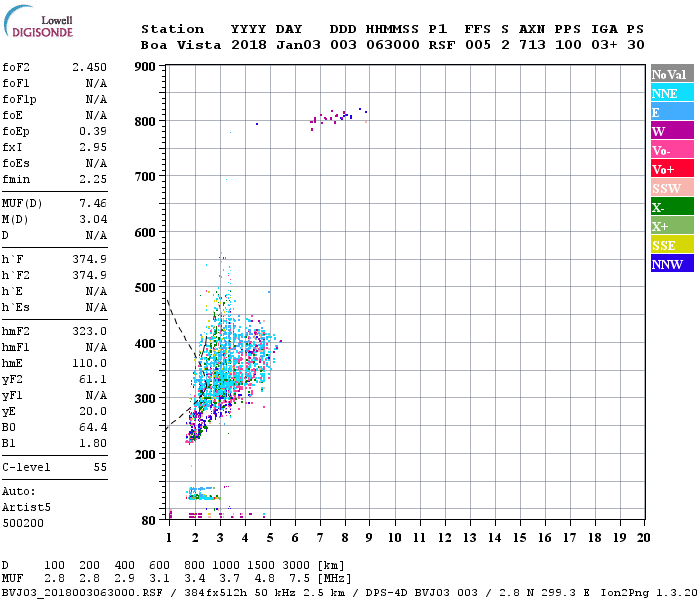Click the echo band near 130 km
The image size is (700, 600).
pyautogui.click(x=203, y=494)
